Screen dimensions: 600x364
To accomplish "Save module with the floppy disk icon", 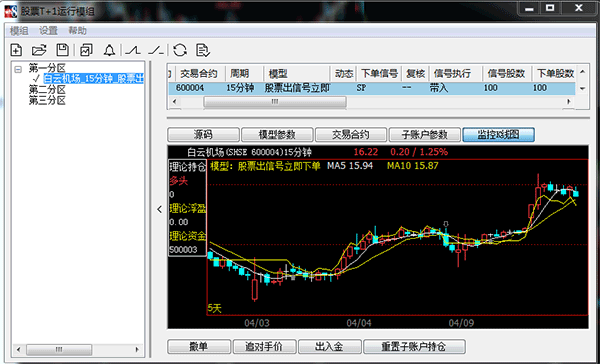I will coord(62,50).
